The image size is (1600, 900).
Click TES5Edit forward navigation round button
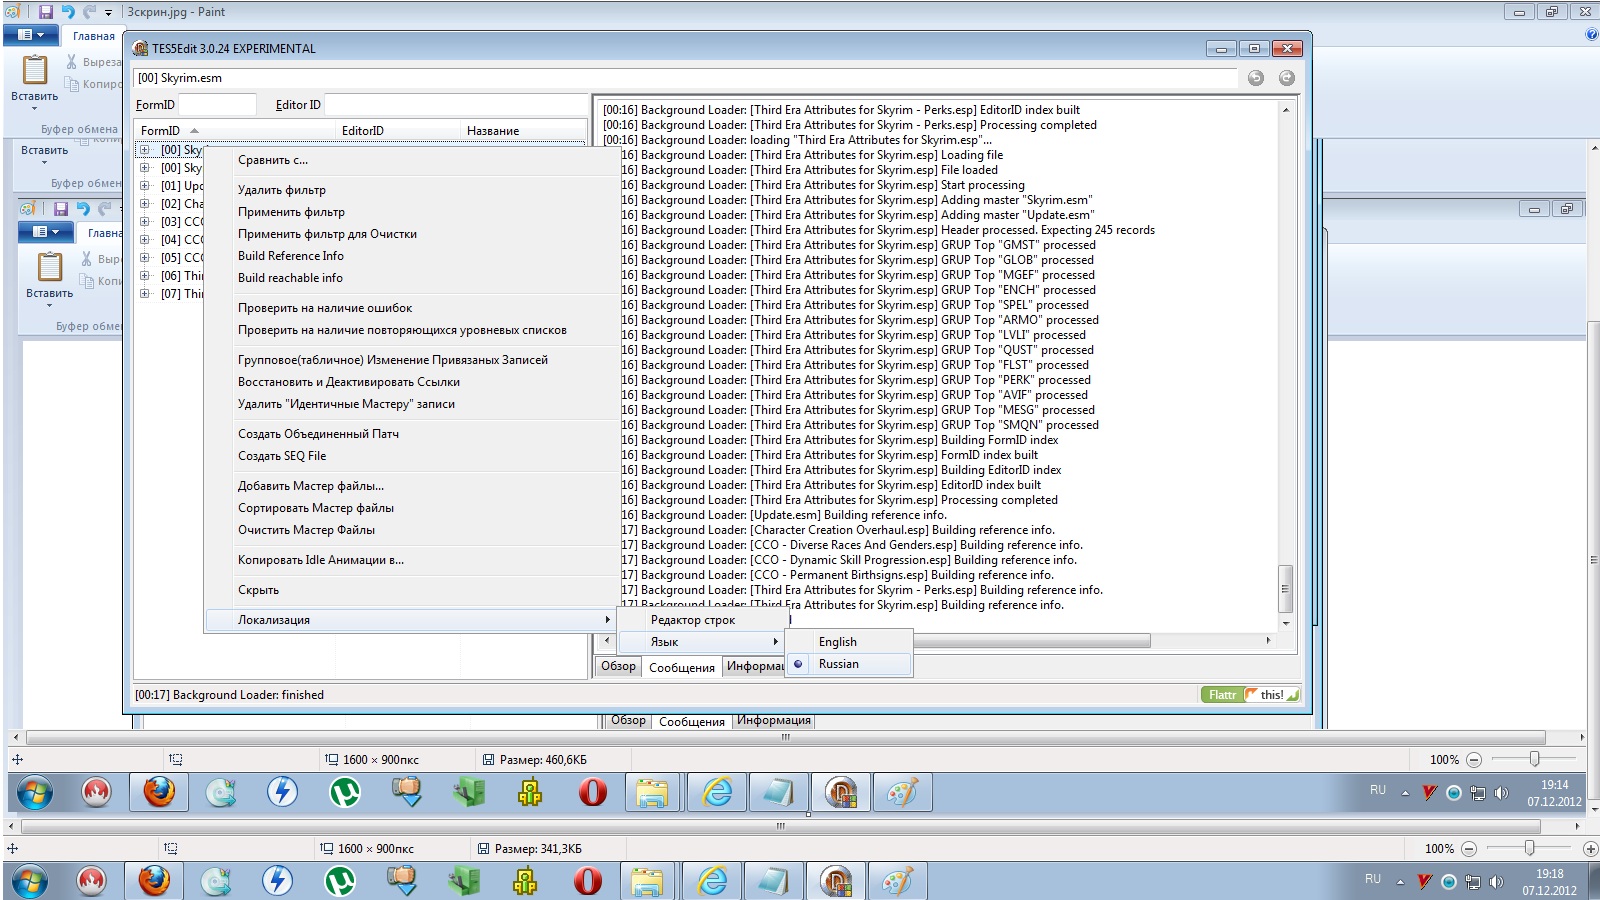pyautogui.click(x=1287, y=78)
